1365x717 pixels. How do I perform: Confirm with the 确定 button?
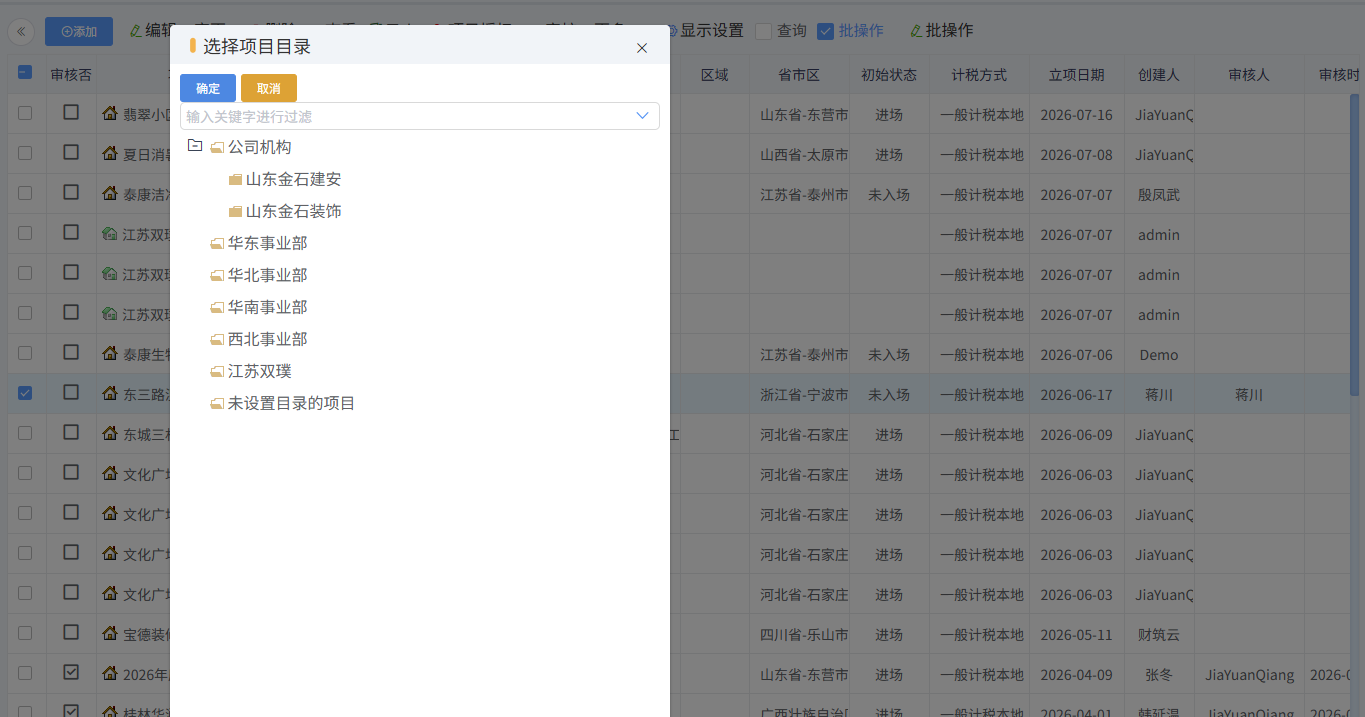click(208, 88)
